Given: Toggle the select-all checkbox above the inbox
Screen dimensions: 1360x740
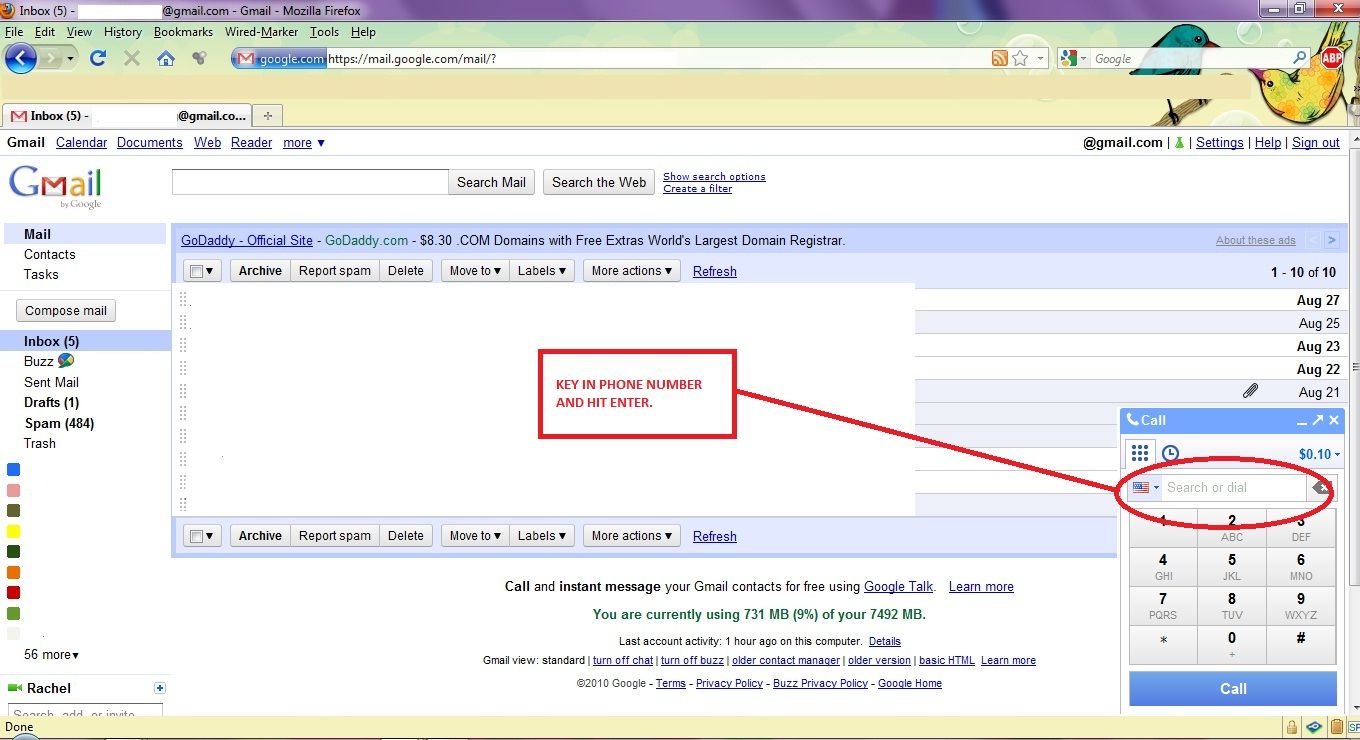Looking at the screenshot, I should 196,270.
